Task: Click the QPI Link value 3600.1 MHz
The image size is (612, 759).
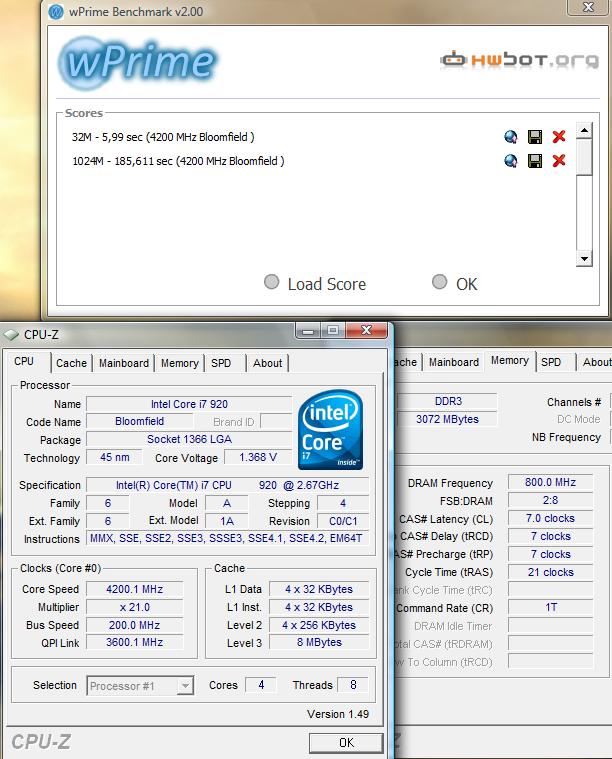Action: [x=135, y=642]
